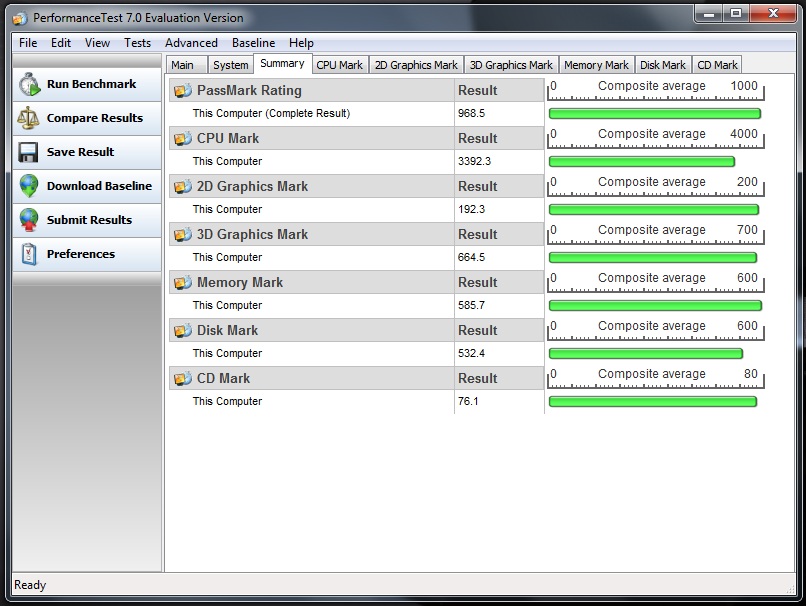Click the 3D Graphics Mark row icon
Image resolution: width=806 pixels, height=606 pixels.
pyautogui.click(x=183, y=234)
